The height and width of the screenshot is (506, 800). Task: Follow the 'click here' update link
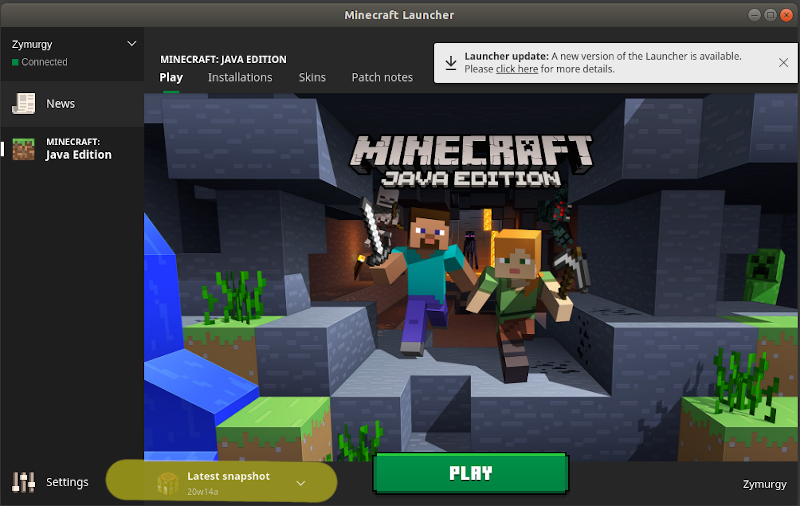[x=517, y=69]
